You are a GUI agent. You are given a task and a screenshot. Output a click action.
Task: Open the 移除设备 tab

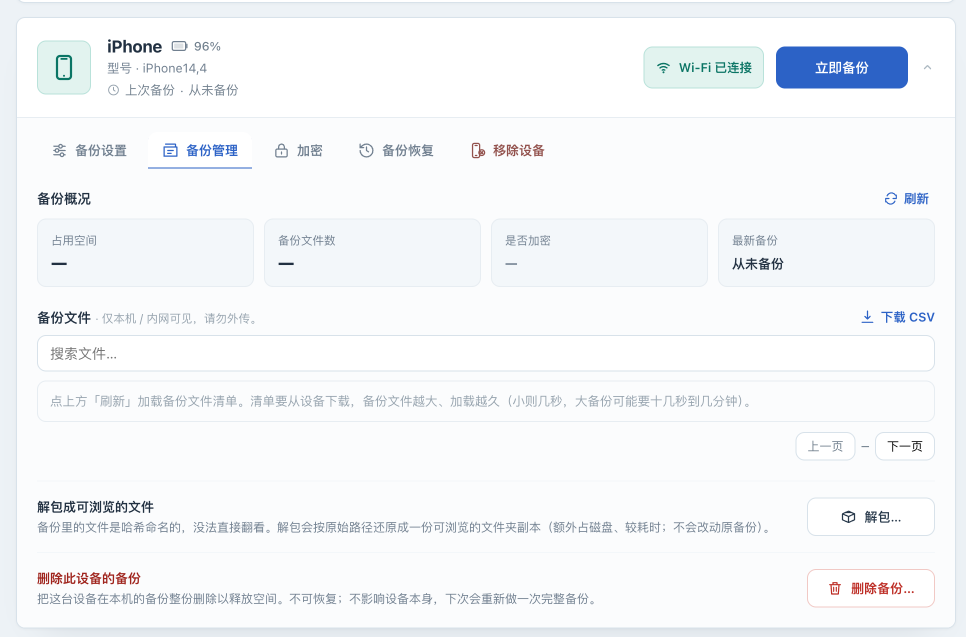(508, 150)
